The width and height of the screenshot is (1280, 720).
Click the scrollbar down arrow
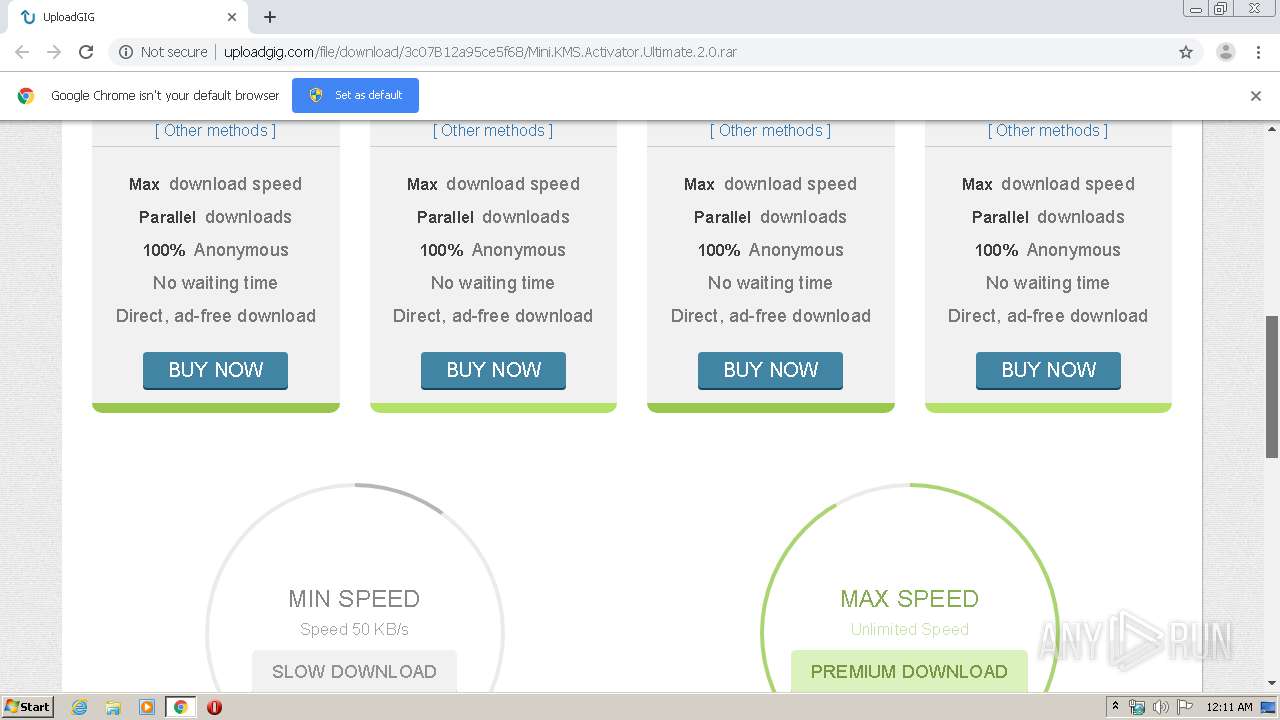1272,683
